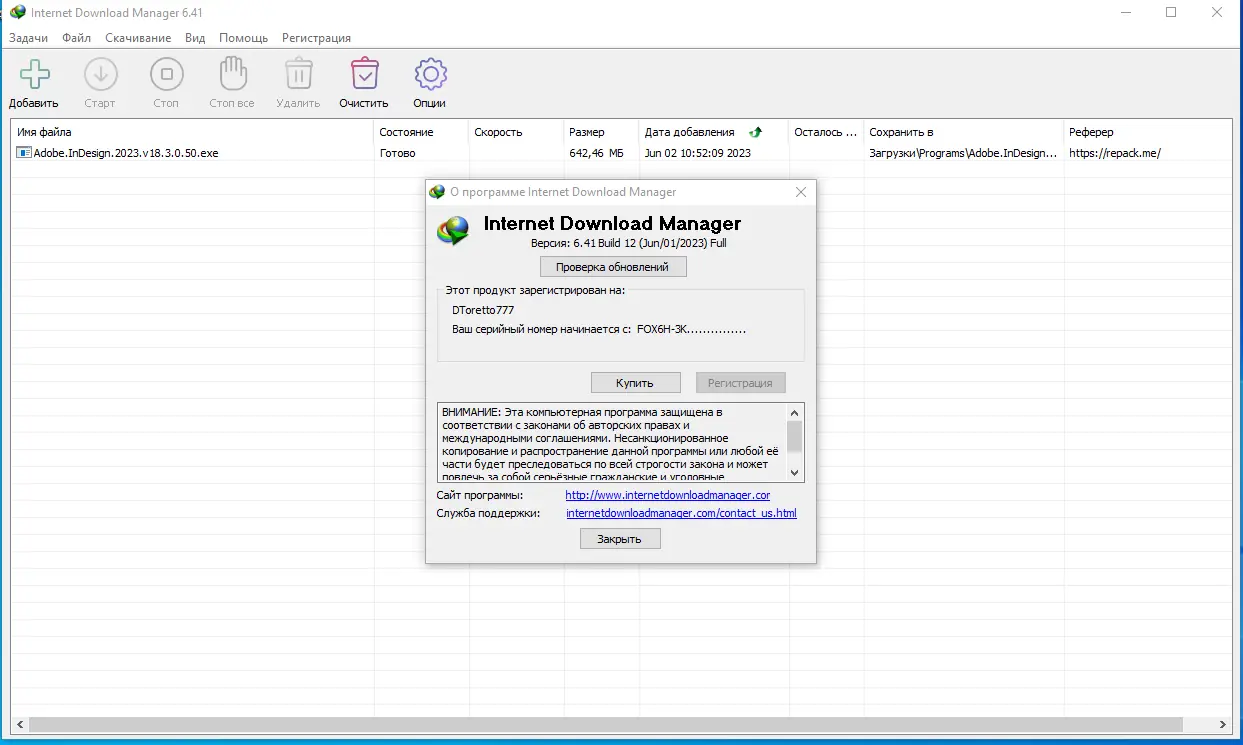Click the DToretto777 registered name
Screen dimensions: 1243x745
(x=483, y=310)
